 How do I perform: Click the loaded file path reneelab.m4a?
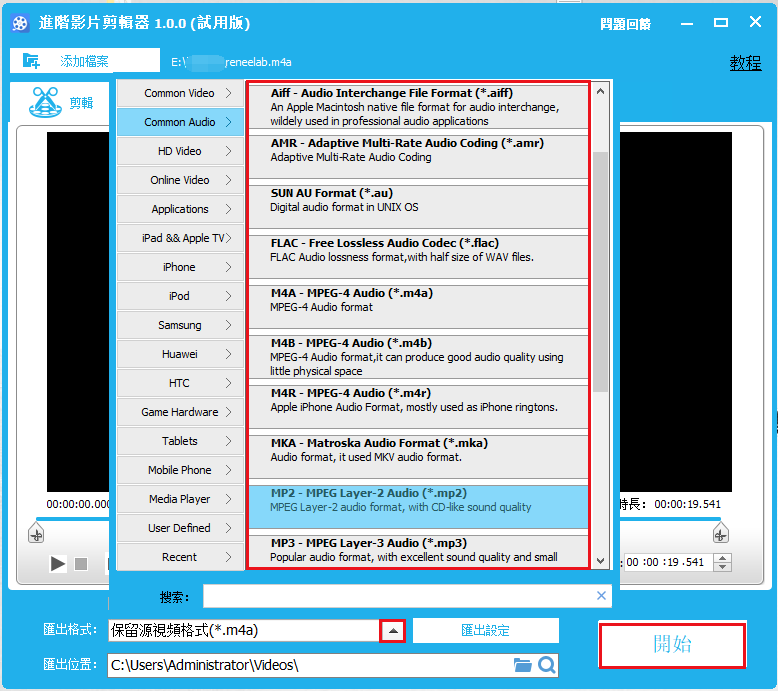click(231, 62)
